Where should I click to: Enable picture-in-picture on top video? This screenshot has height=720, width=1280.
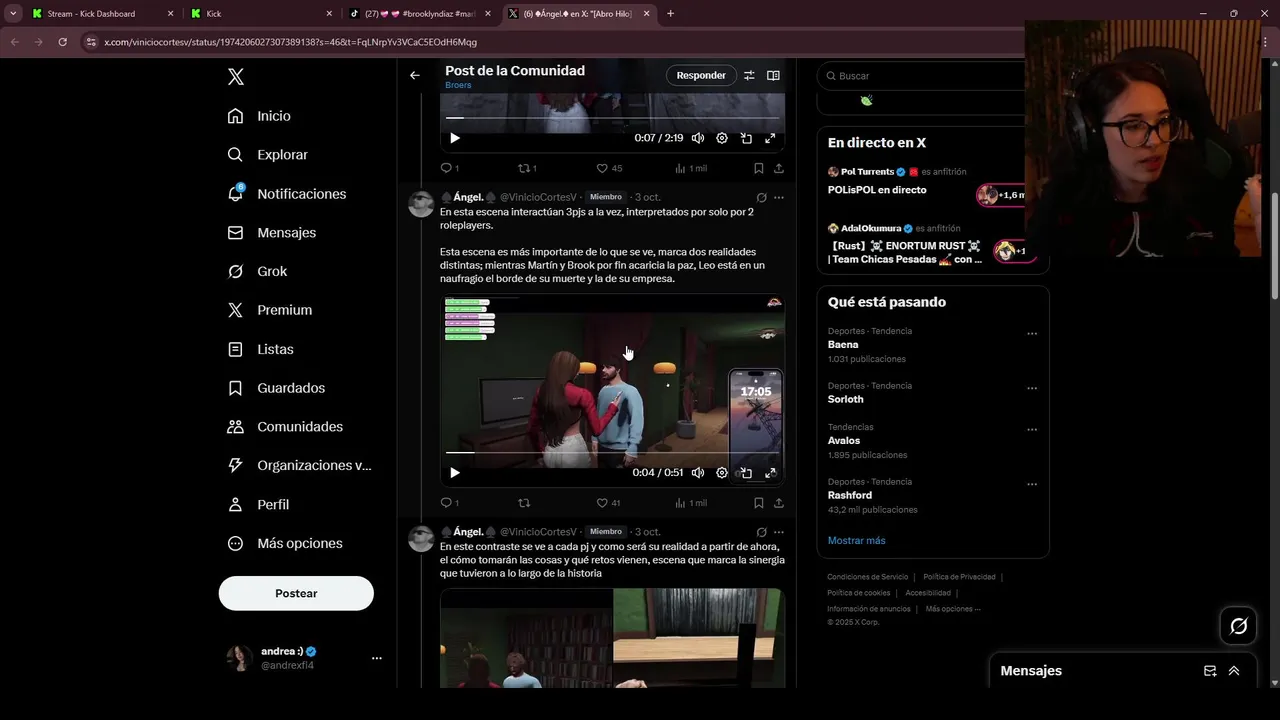pyautogui.click(x=746, y=138)
